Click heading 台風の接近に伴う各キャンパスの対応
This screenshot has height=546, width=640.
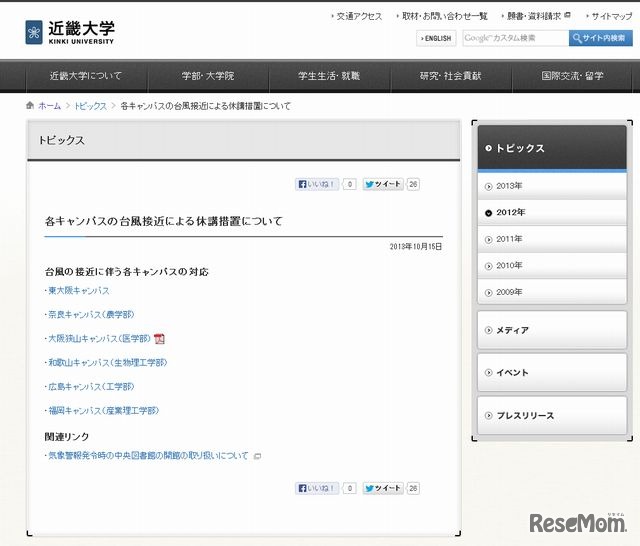[127, 272]
